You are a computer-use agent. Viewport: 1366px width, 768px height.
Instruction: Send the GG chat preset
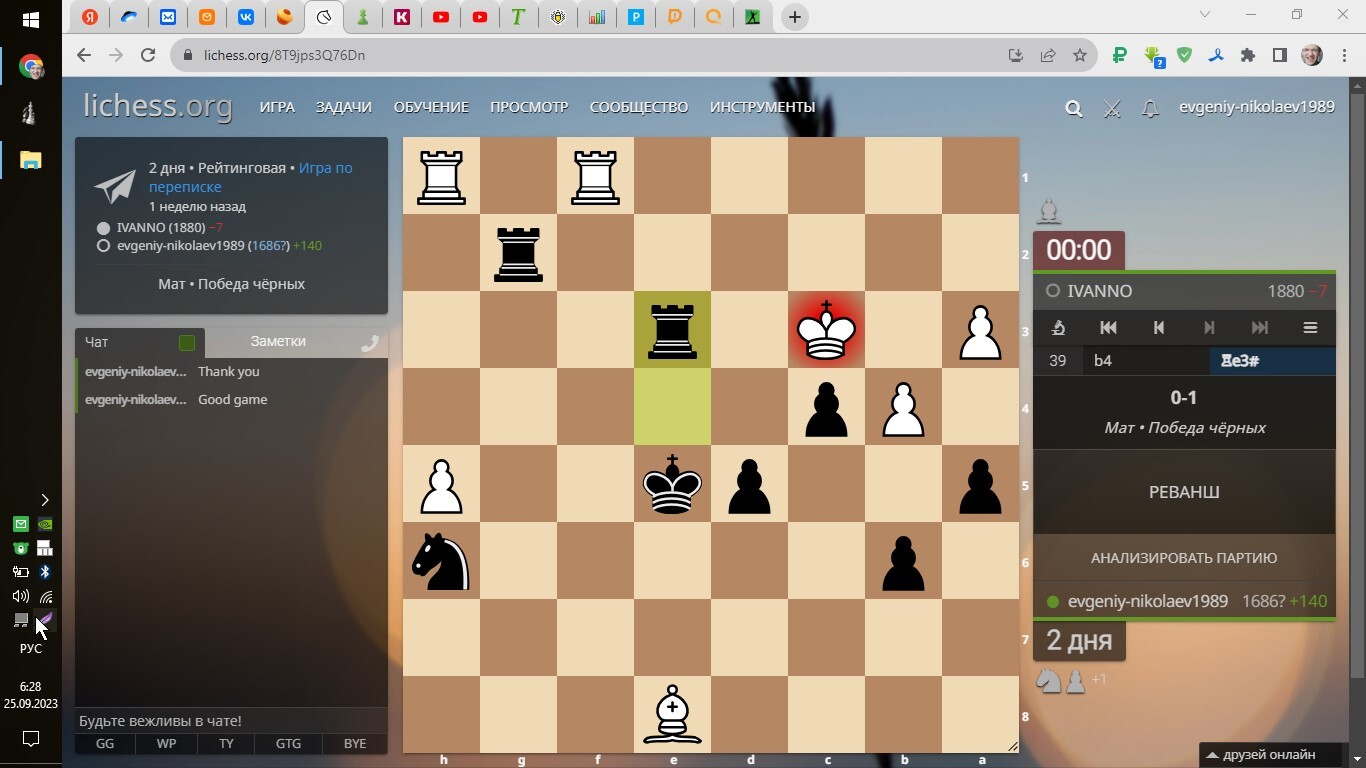point(105,744)
